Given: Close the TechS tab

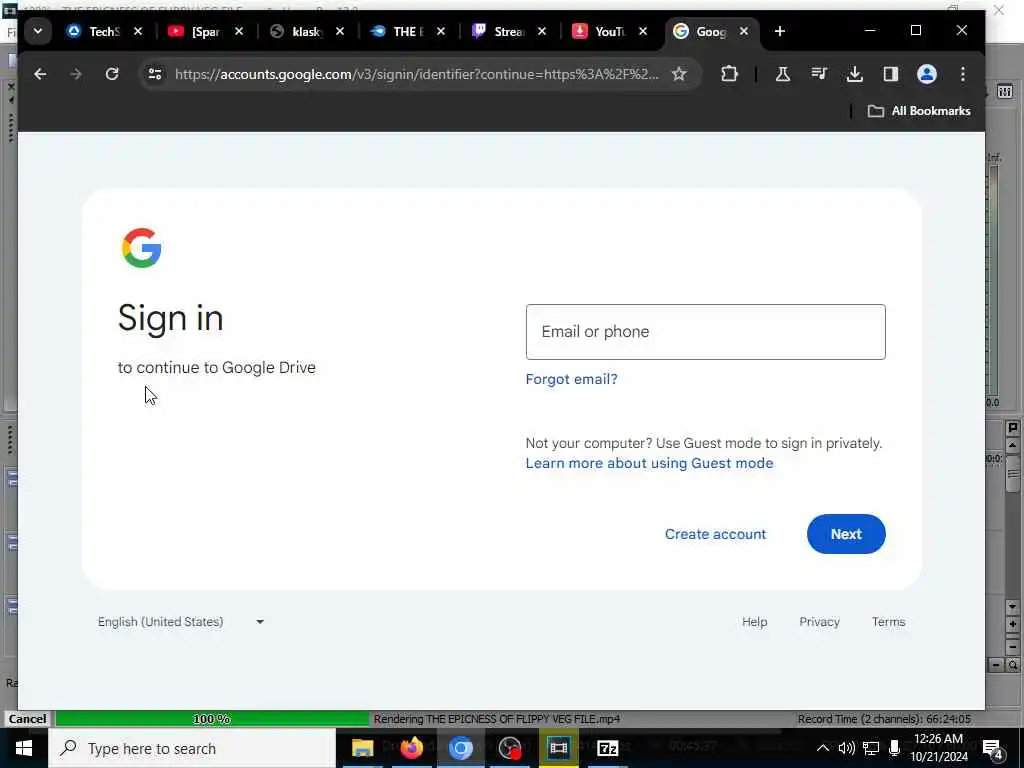Looking at the screenshot, I should click(138, 31).
